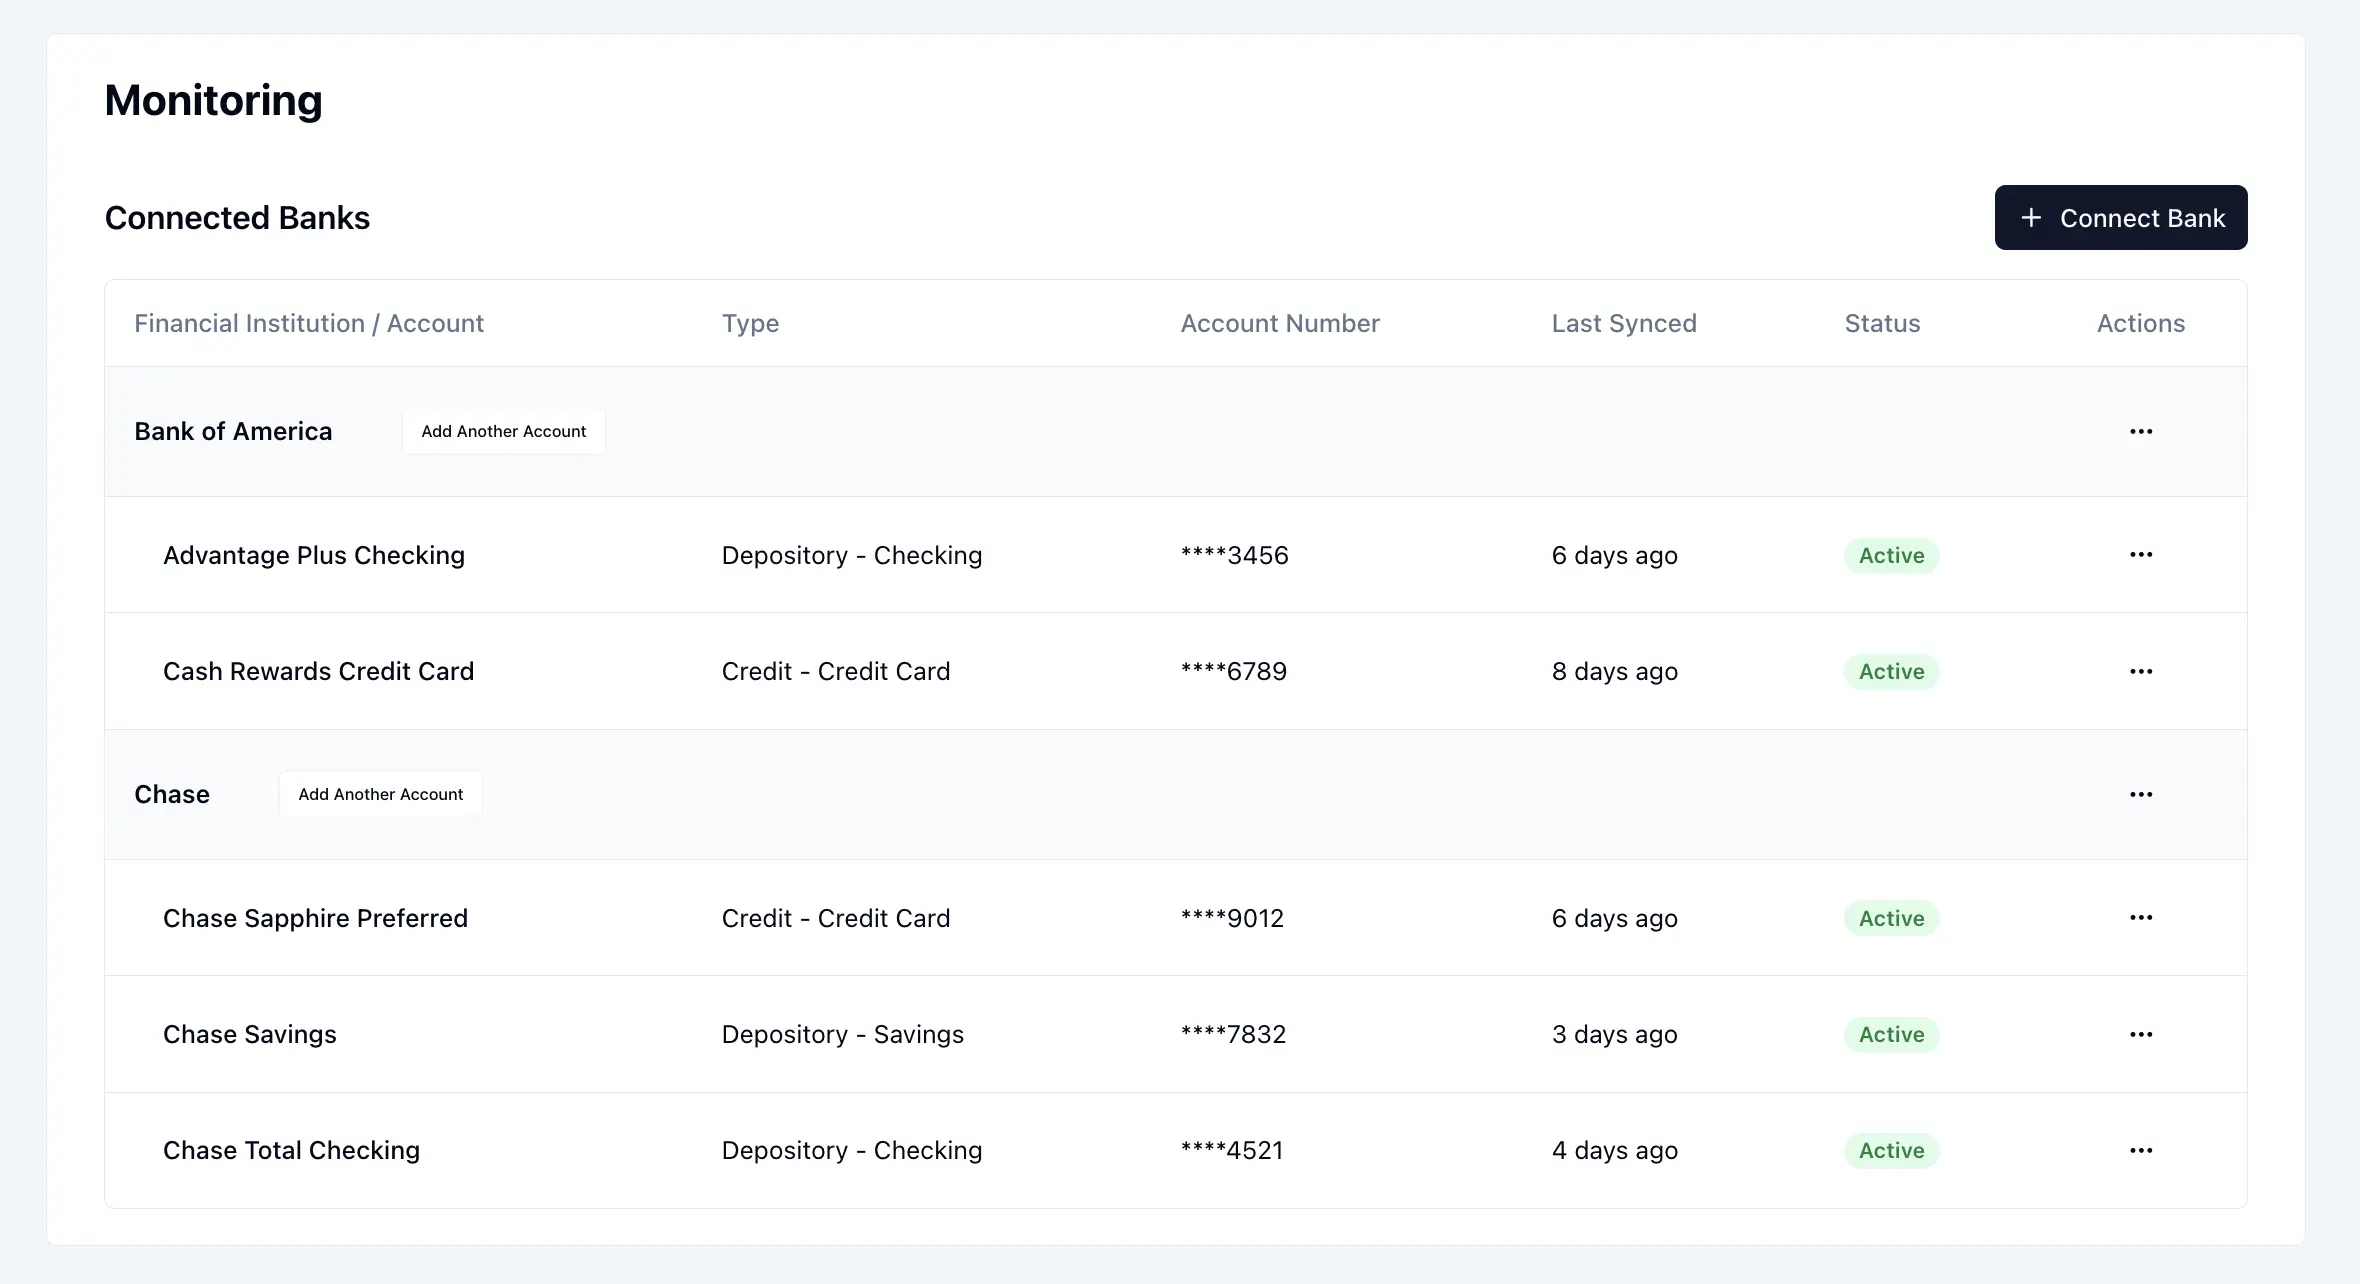Open actions for Chase Savings

(x=2141, y=1034)
